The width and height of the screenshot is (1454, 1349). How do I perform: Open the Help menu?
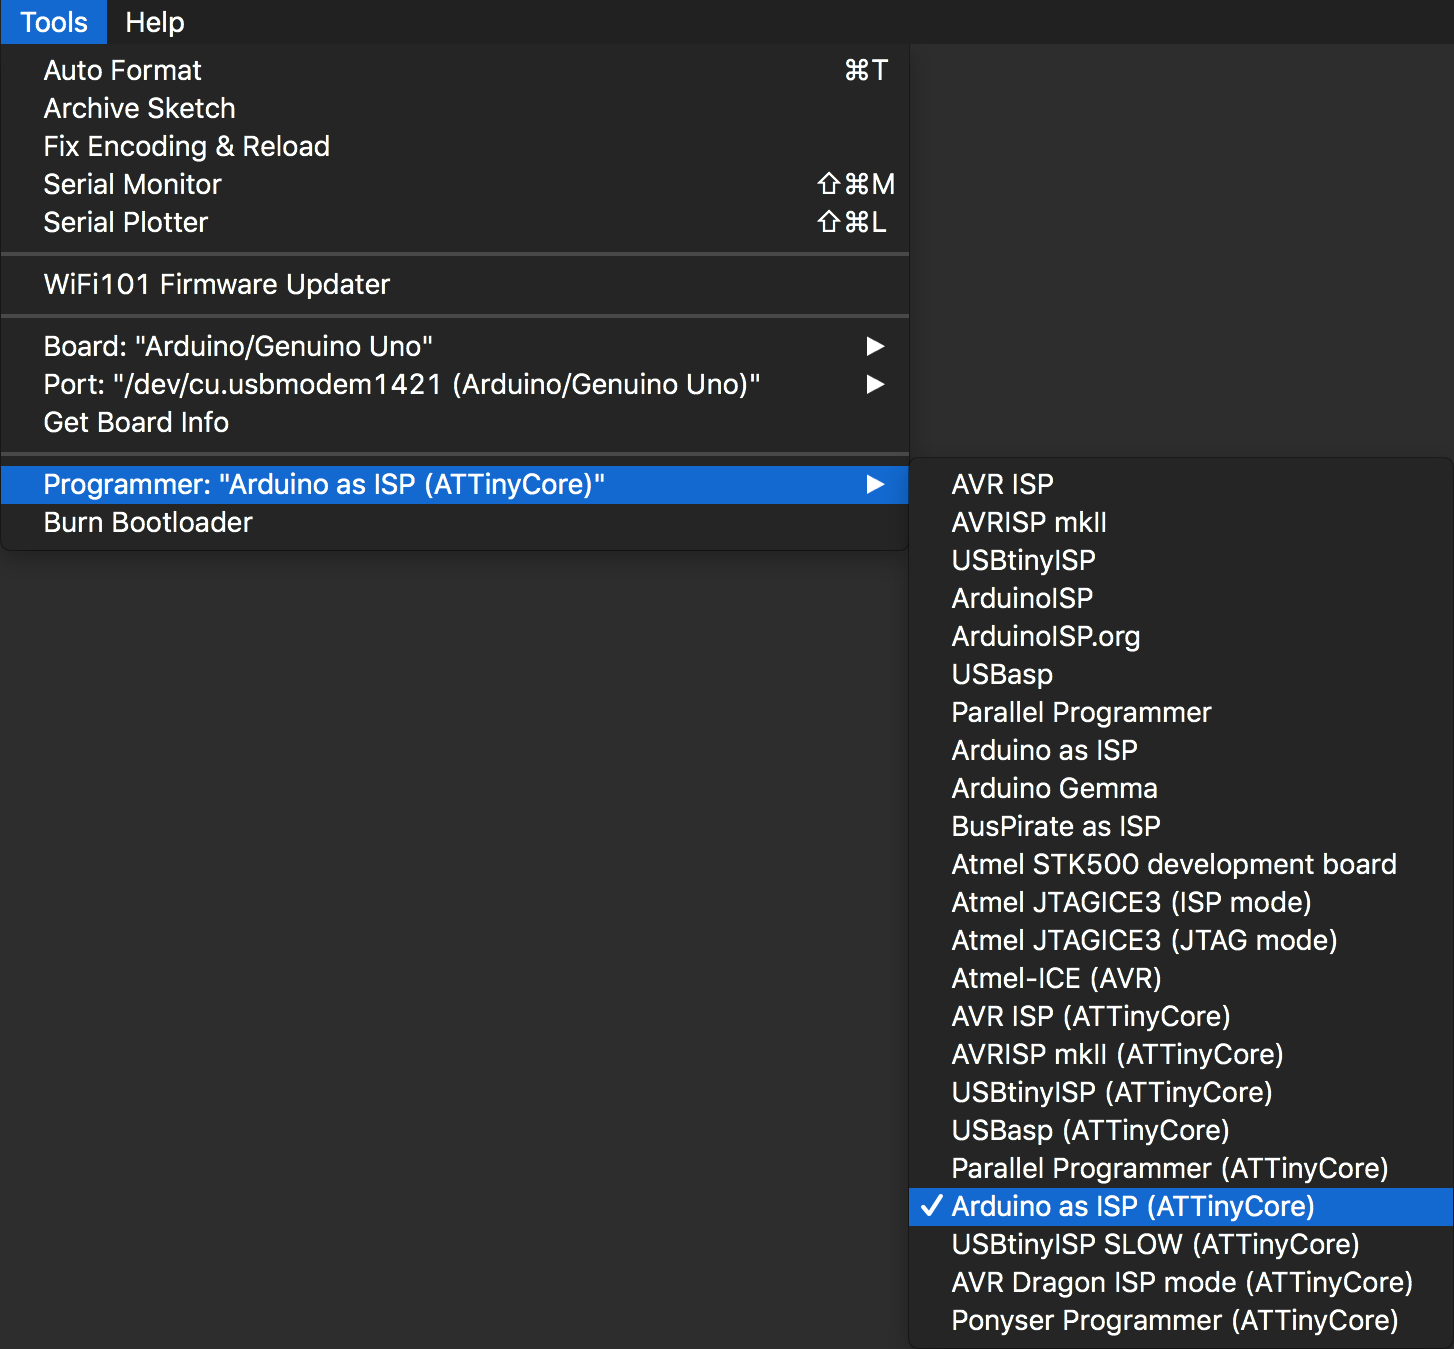[155, 22]
